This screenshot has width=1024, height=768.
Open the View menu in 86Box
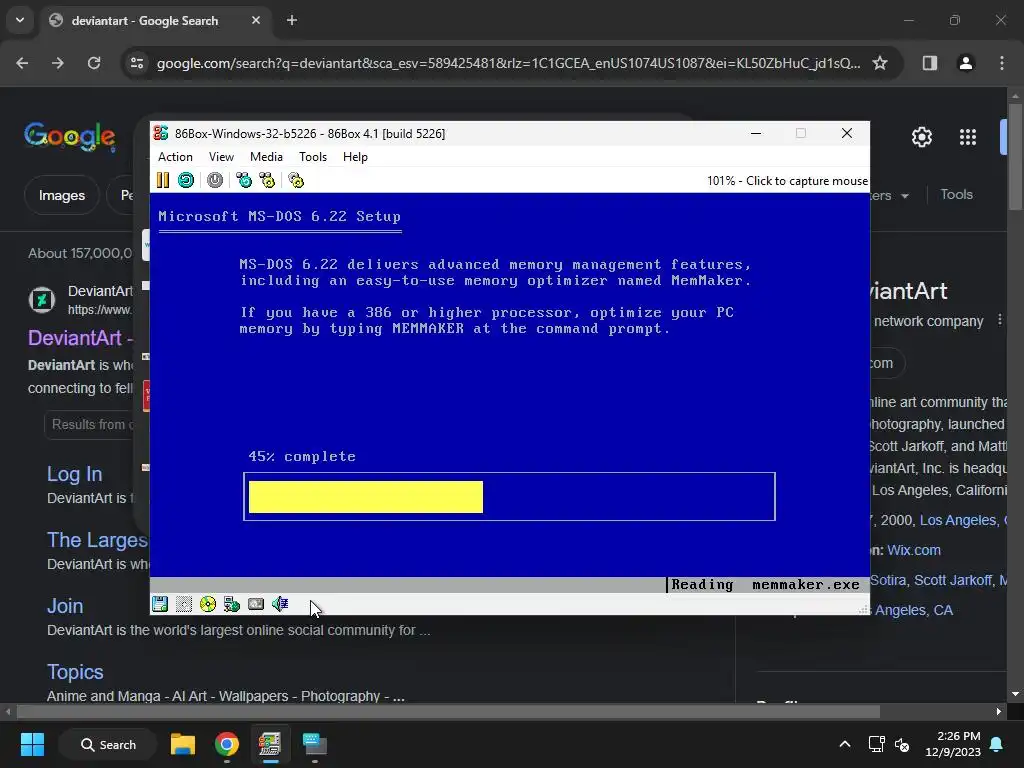tap(221, 157)
